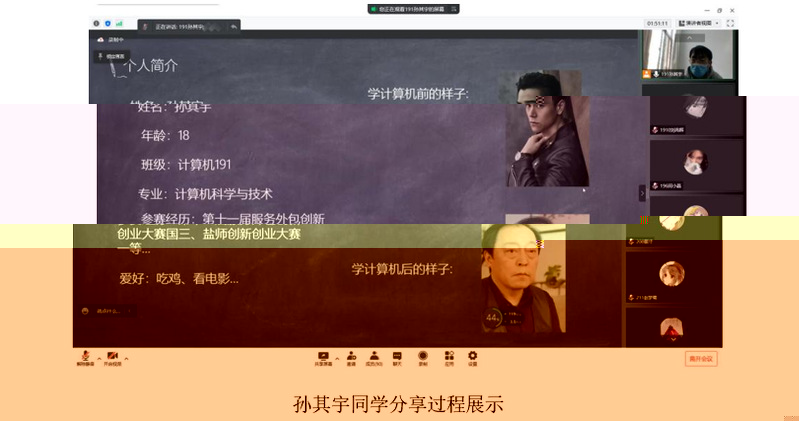Open the chat panel icon
This screenshot has width=799, height=421.
click(398, 357)
